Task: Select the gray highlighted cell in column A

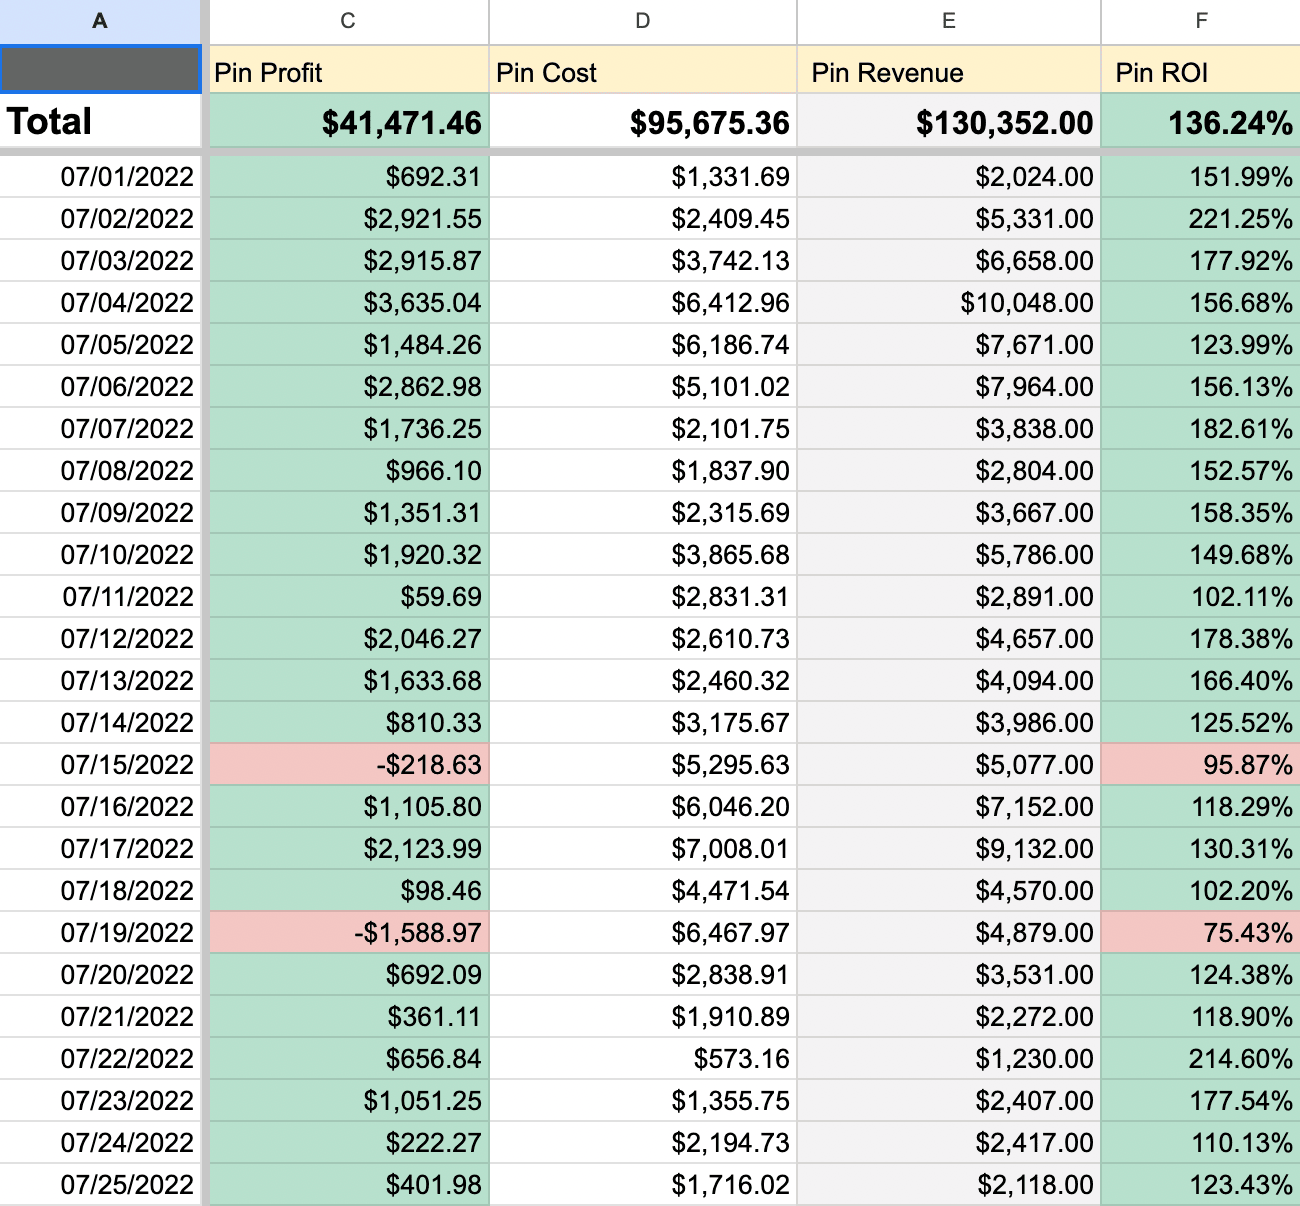Action: coord(100,70)
